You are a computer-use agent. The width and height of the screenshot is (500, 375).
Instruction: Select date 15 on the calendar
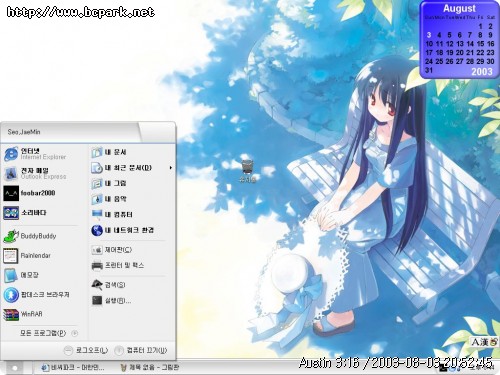tap(480, 44)
